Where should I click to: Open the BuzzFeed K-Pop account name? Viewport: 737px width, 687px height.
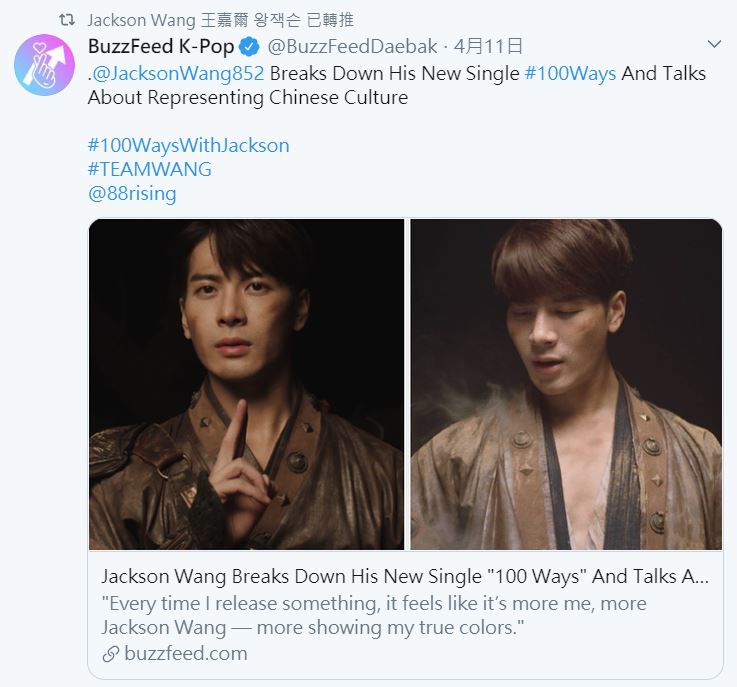tap(161, 47)
